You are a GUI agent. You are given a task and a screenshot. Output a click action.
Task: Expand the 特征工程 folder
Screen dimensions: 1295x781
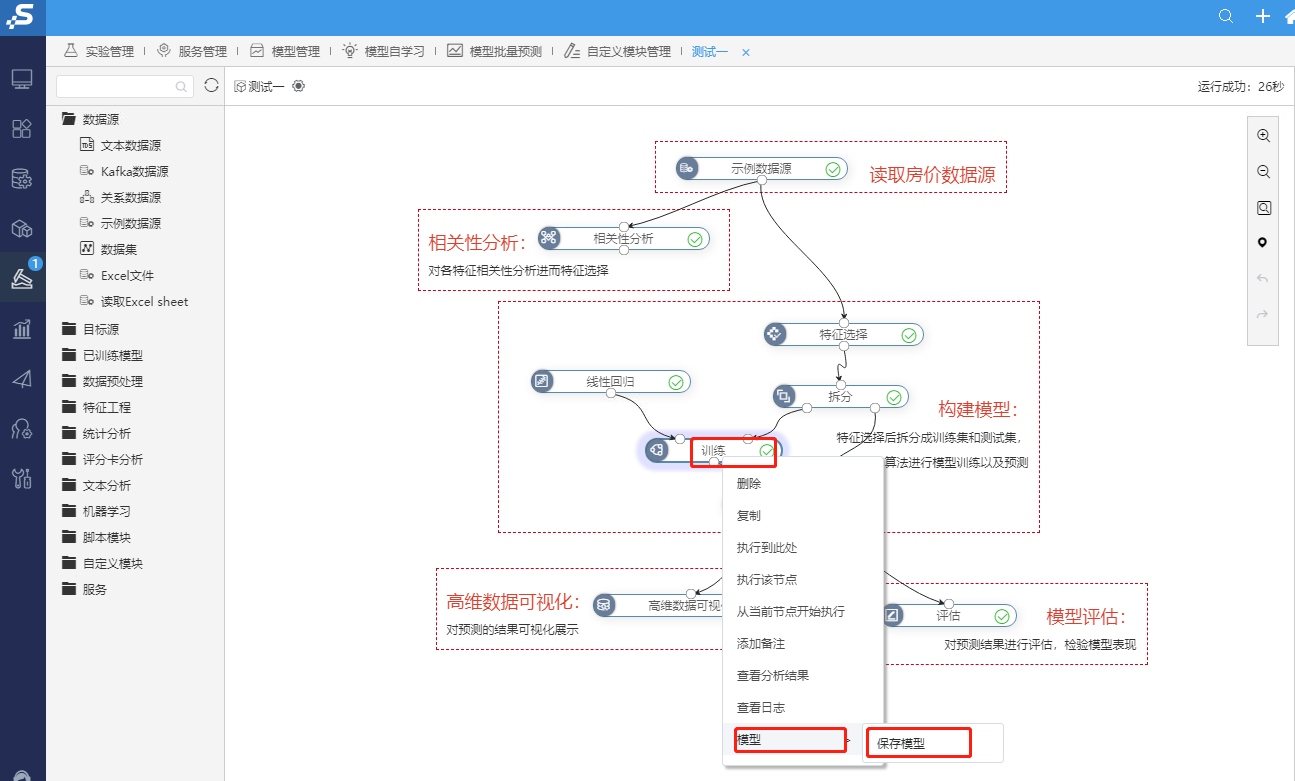coord(69,407)
